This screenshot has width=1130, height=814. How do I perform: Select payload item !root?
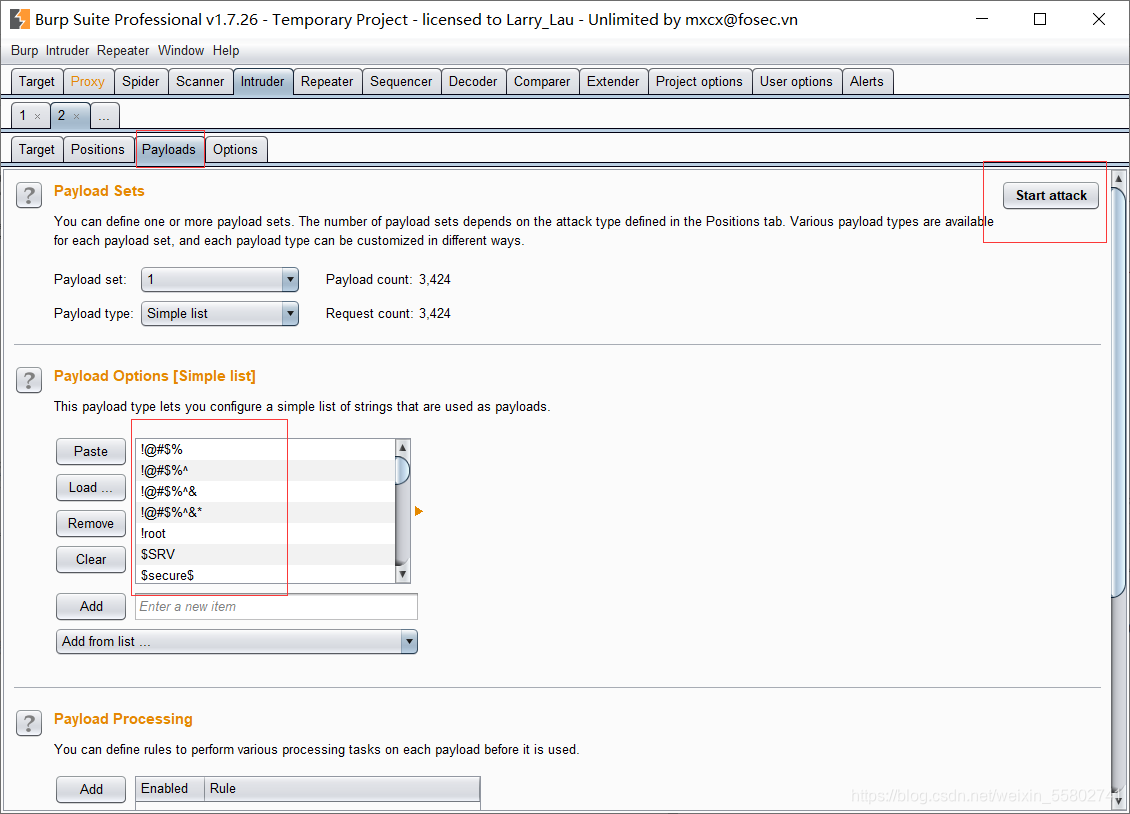tap(265, 533)
